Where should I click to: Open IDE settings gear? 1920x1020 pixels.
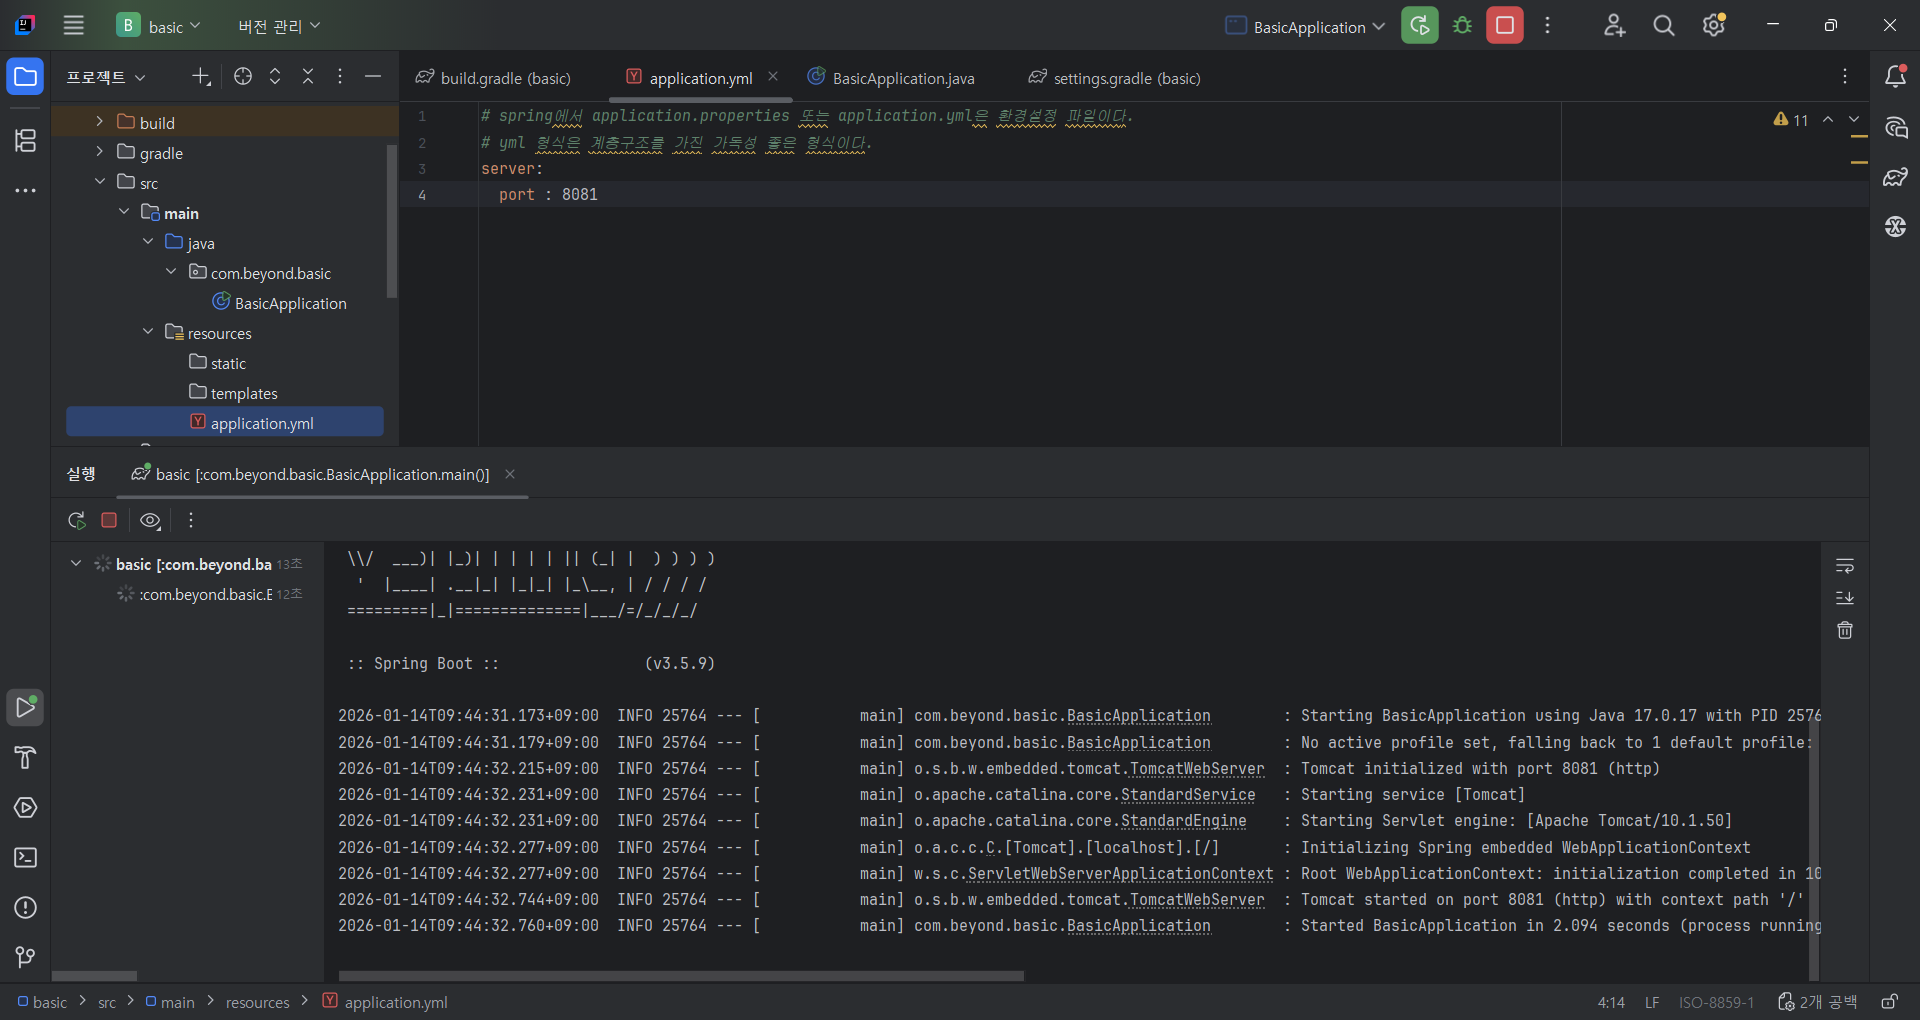pyautogui.click(x=1714, y=26)
